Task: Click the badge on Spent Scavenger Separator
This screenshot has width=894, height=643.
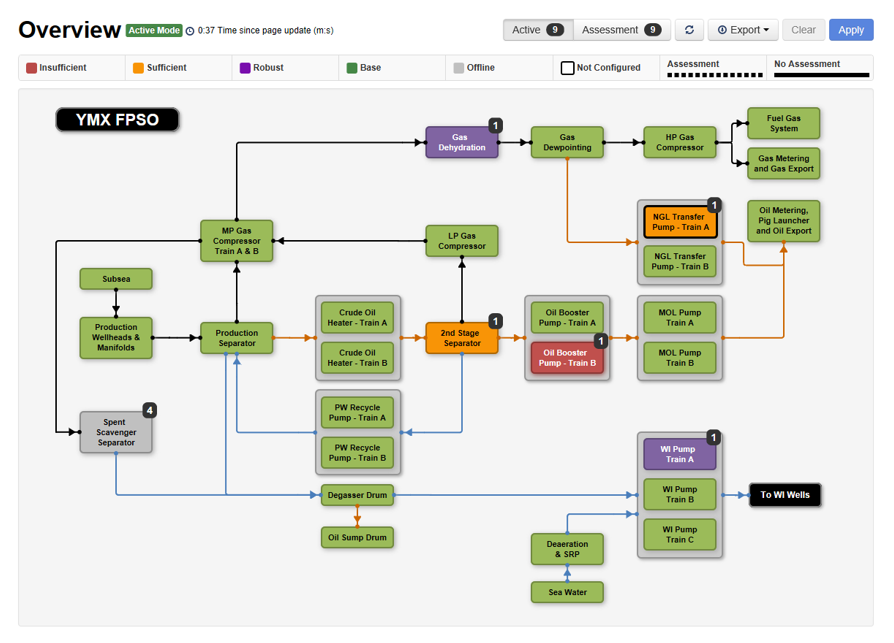Action: pos(149,410)
